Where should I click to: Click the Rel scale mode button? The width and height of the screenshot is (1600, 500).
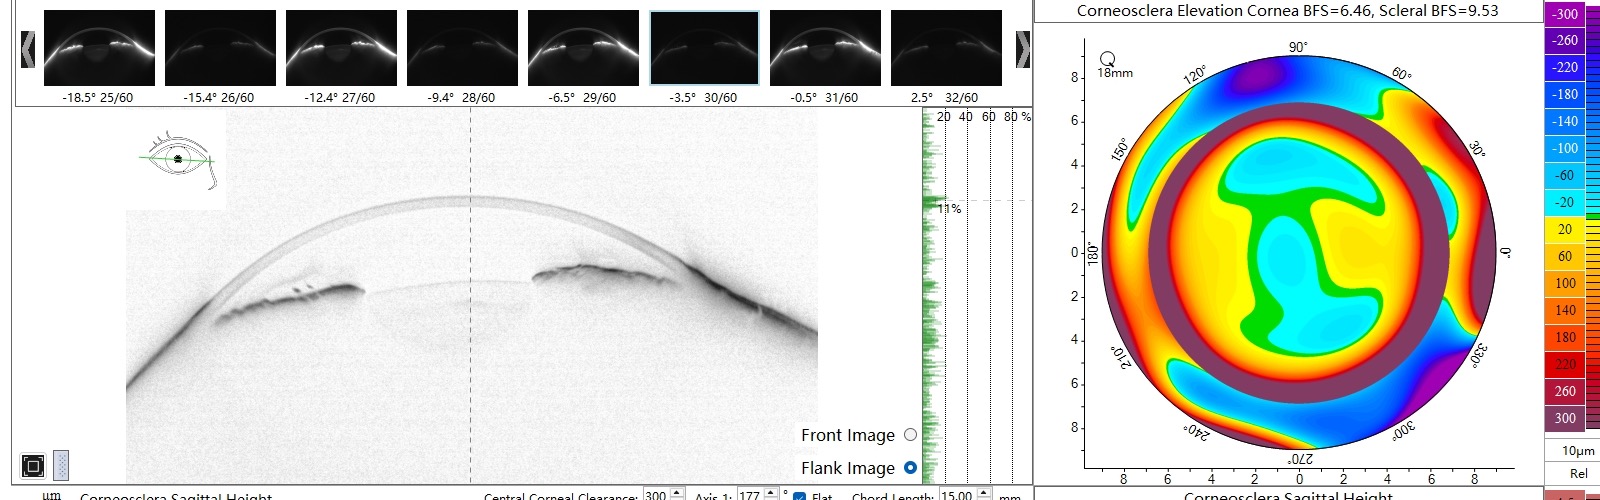click(x=1578, y=474)
